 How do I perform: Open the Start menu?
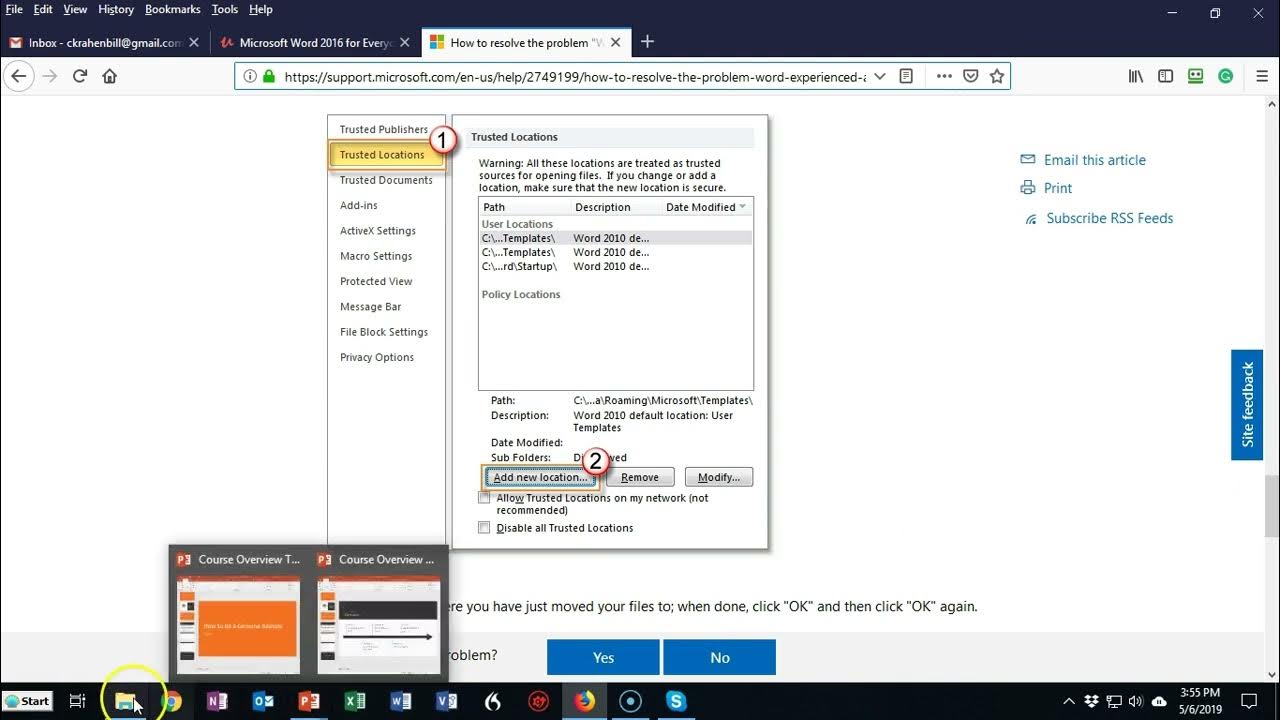pyautogui.click(x=27, y=701)
